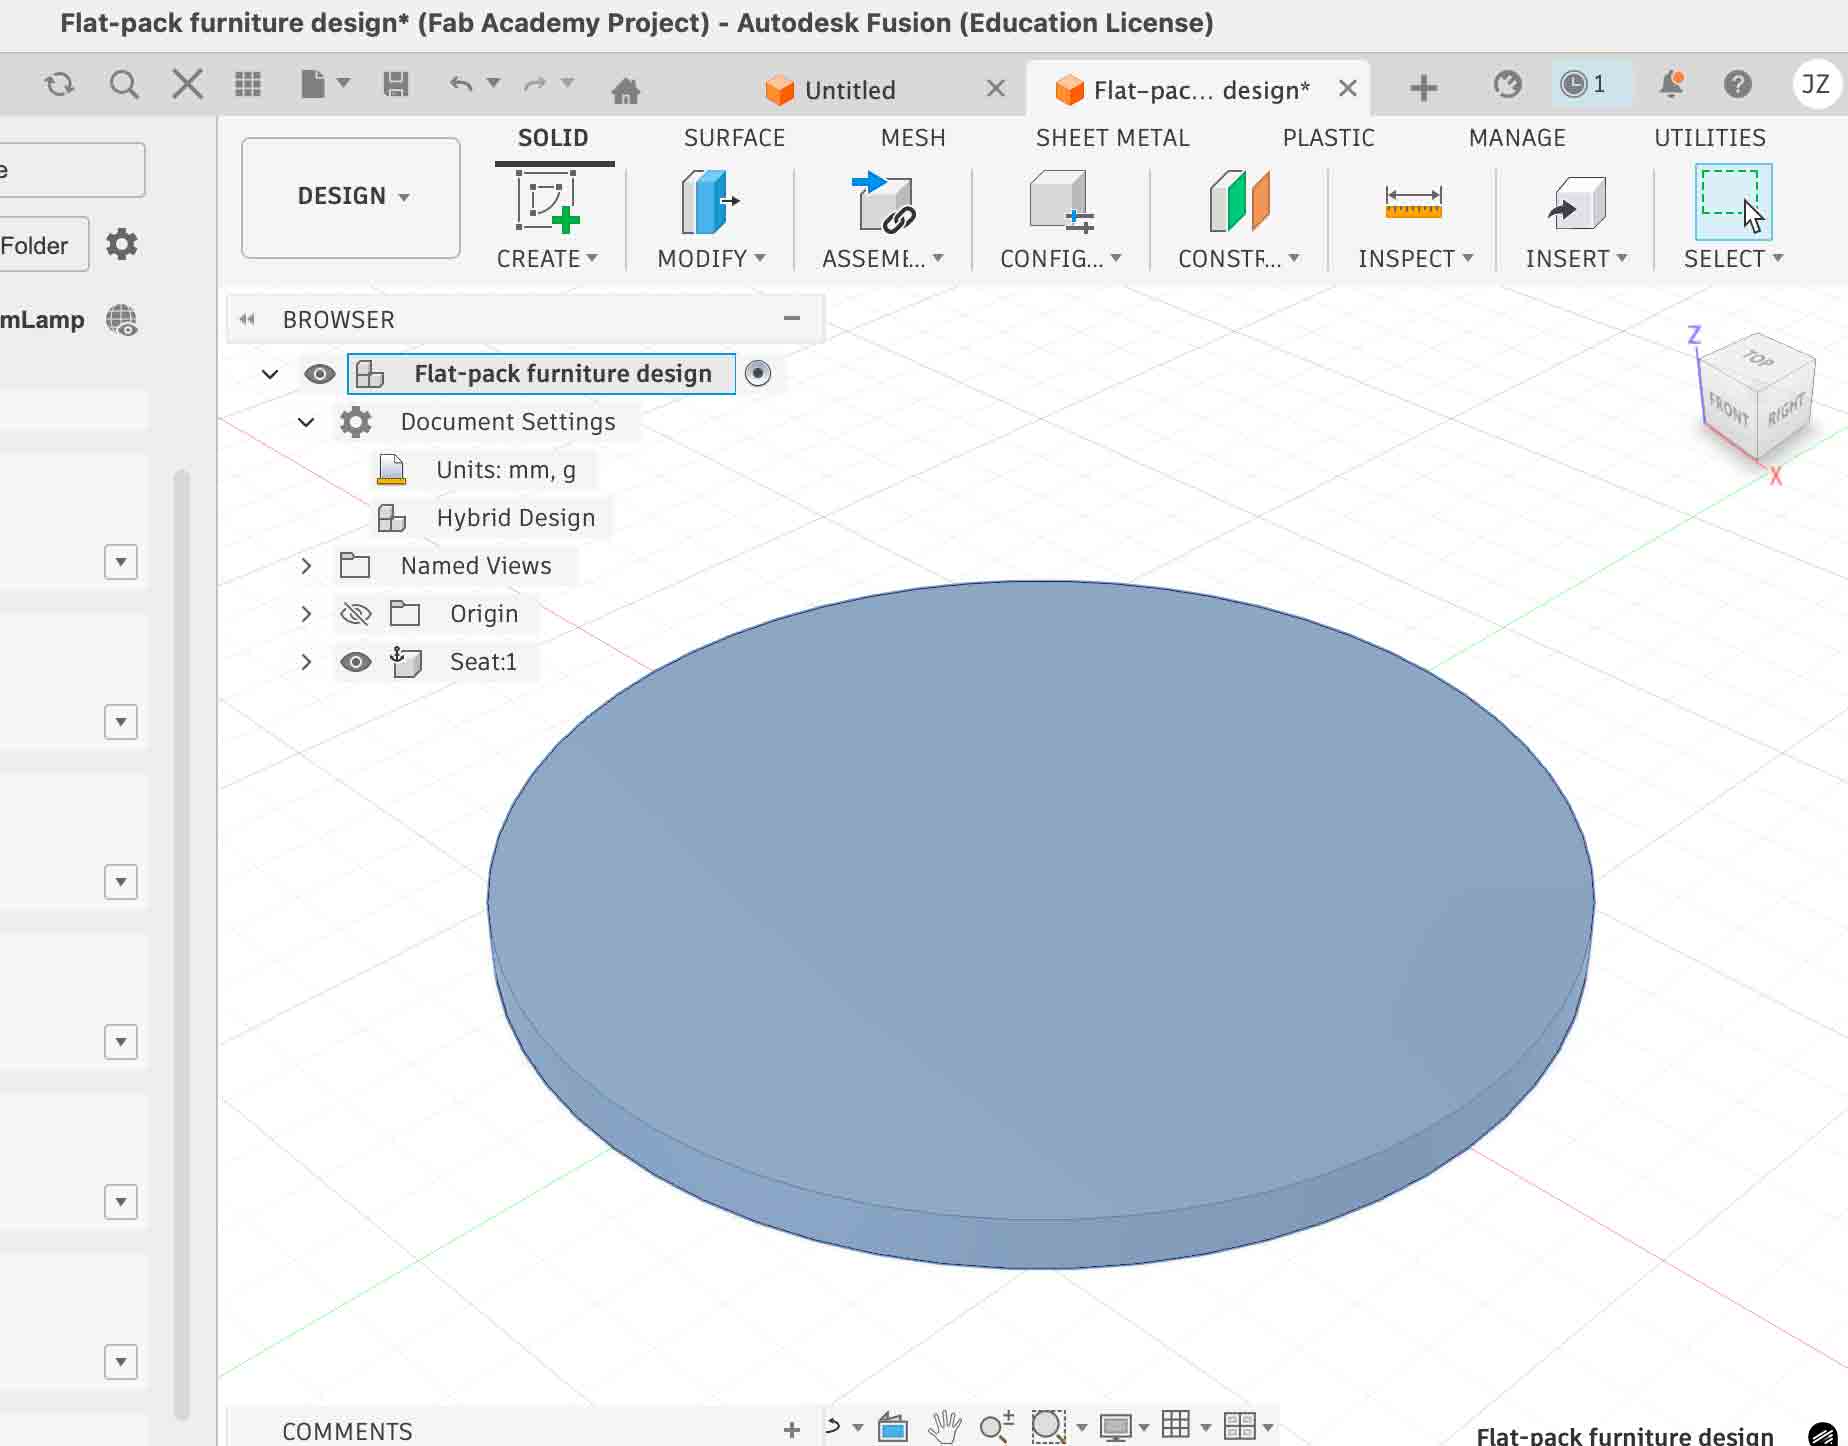Click the Save floppy disk icon

(x=396, y=84)
